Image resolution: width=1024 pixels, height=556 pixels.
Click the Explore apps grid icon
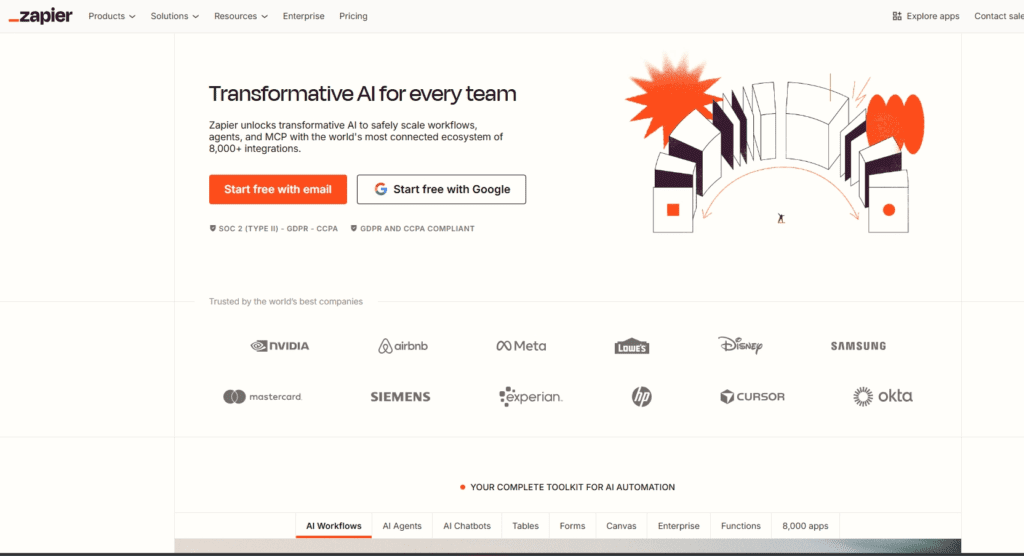click(x=897, y=16)
